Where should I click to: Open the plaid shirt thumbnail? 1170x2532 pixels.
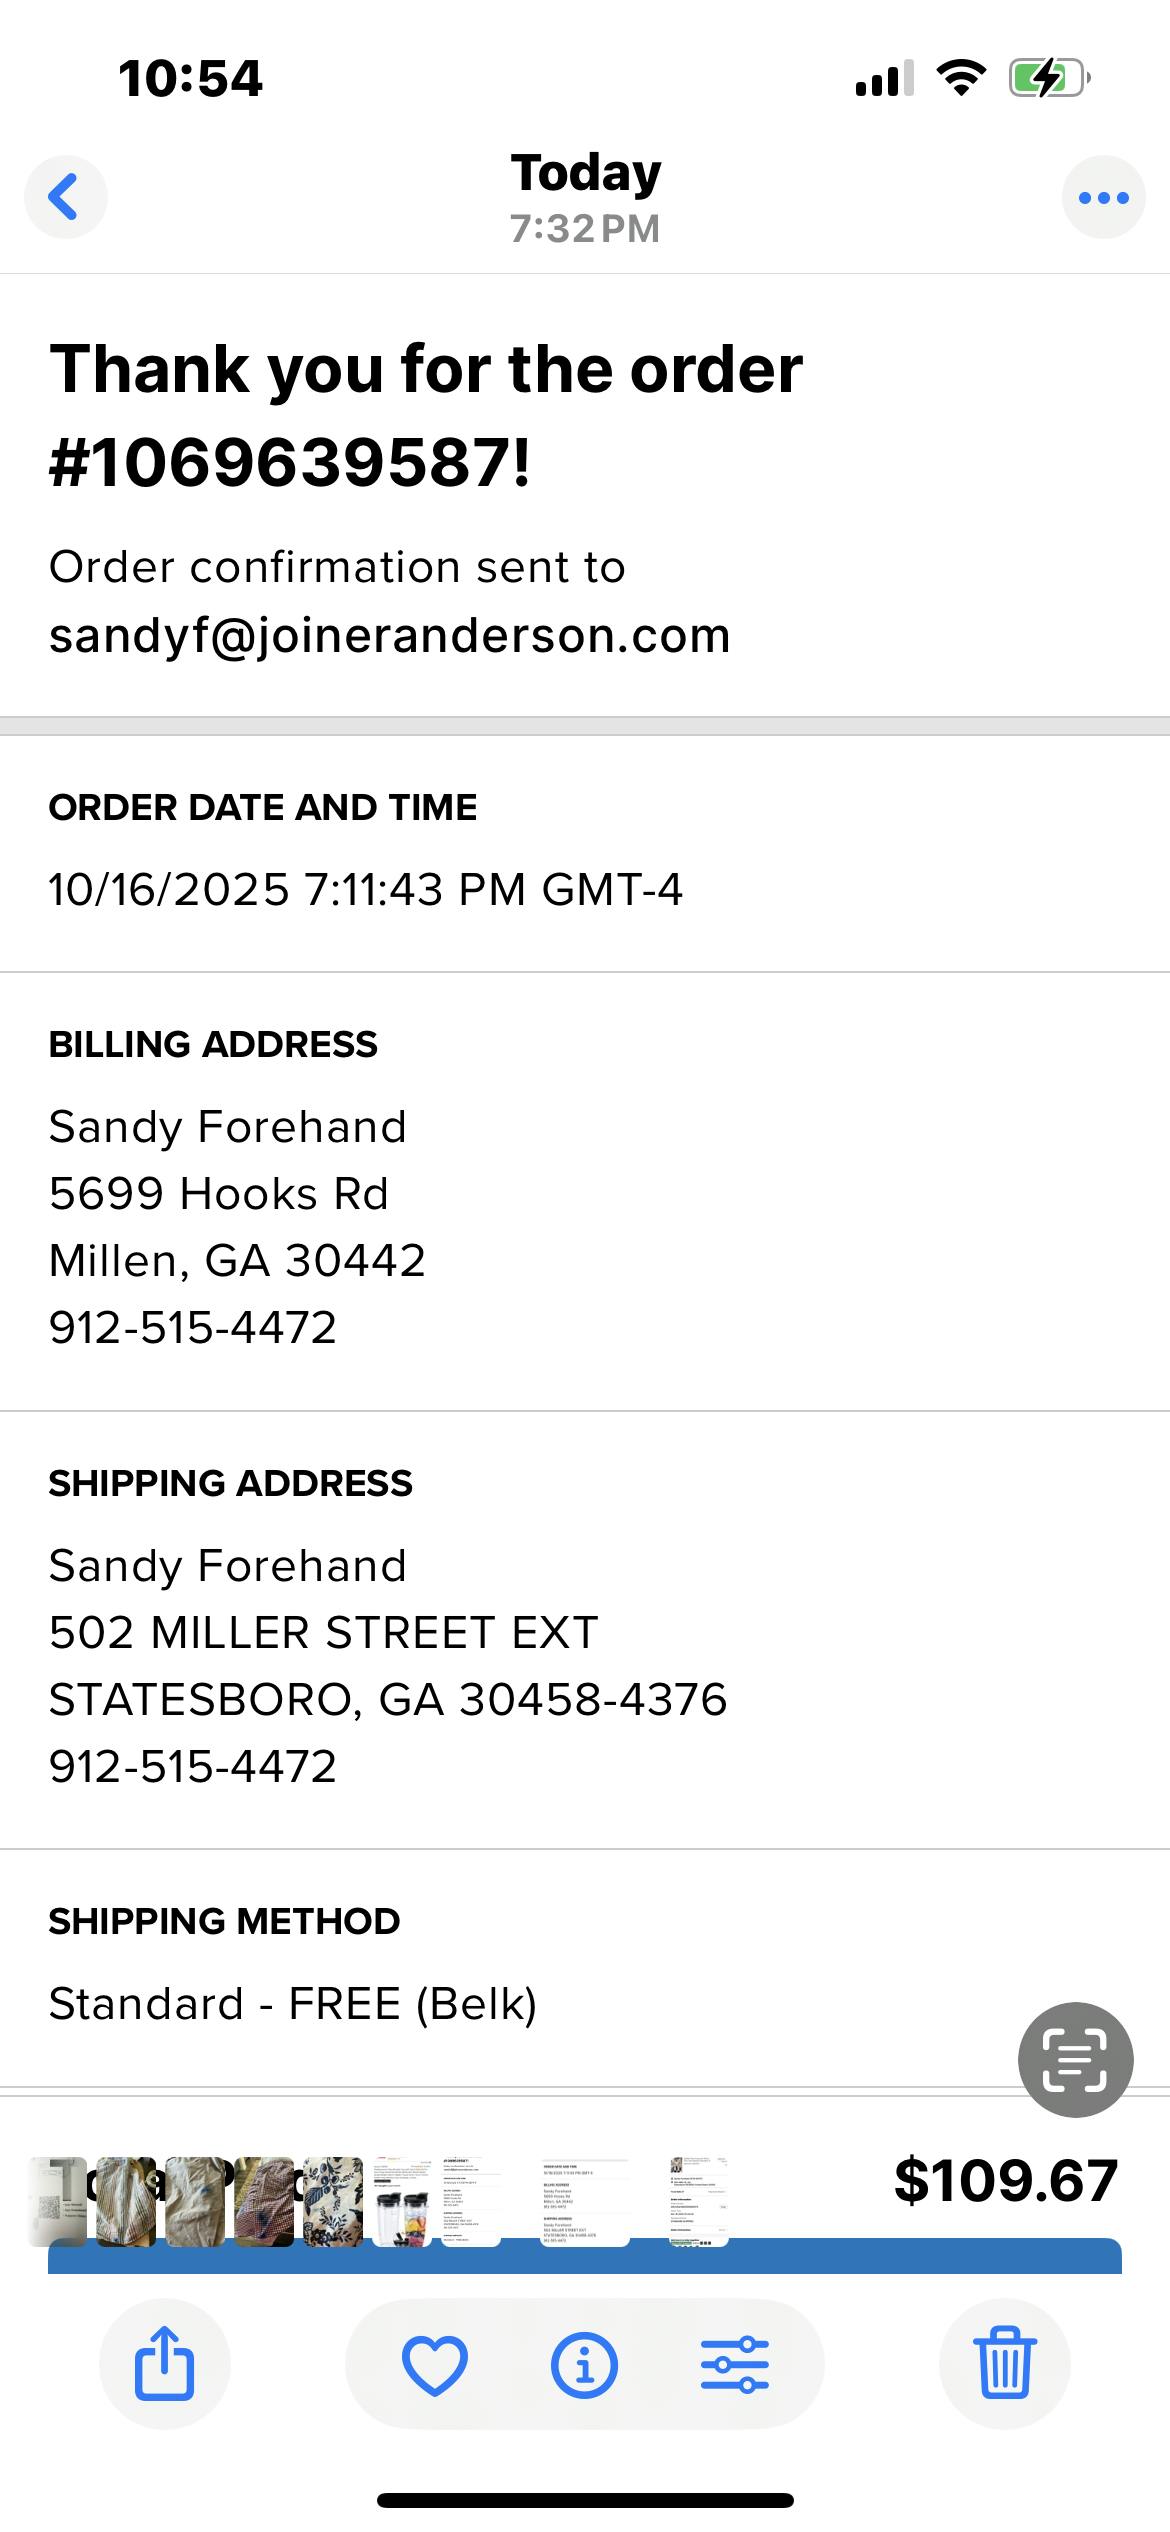[x=264, y=2203]
